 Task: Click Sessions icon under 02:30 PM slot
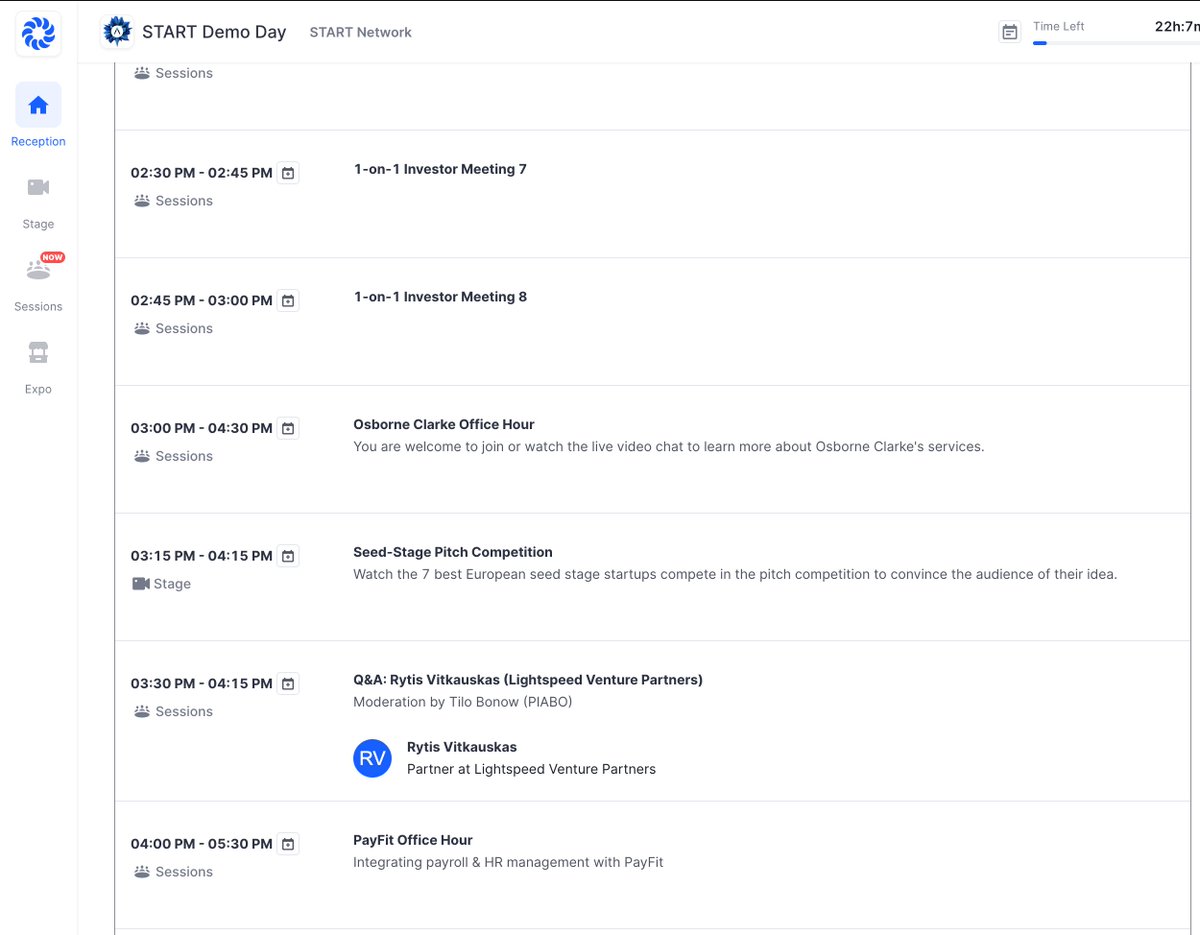pyautogui.click(x=142, y=201)
